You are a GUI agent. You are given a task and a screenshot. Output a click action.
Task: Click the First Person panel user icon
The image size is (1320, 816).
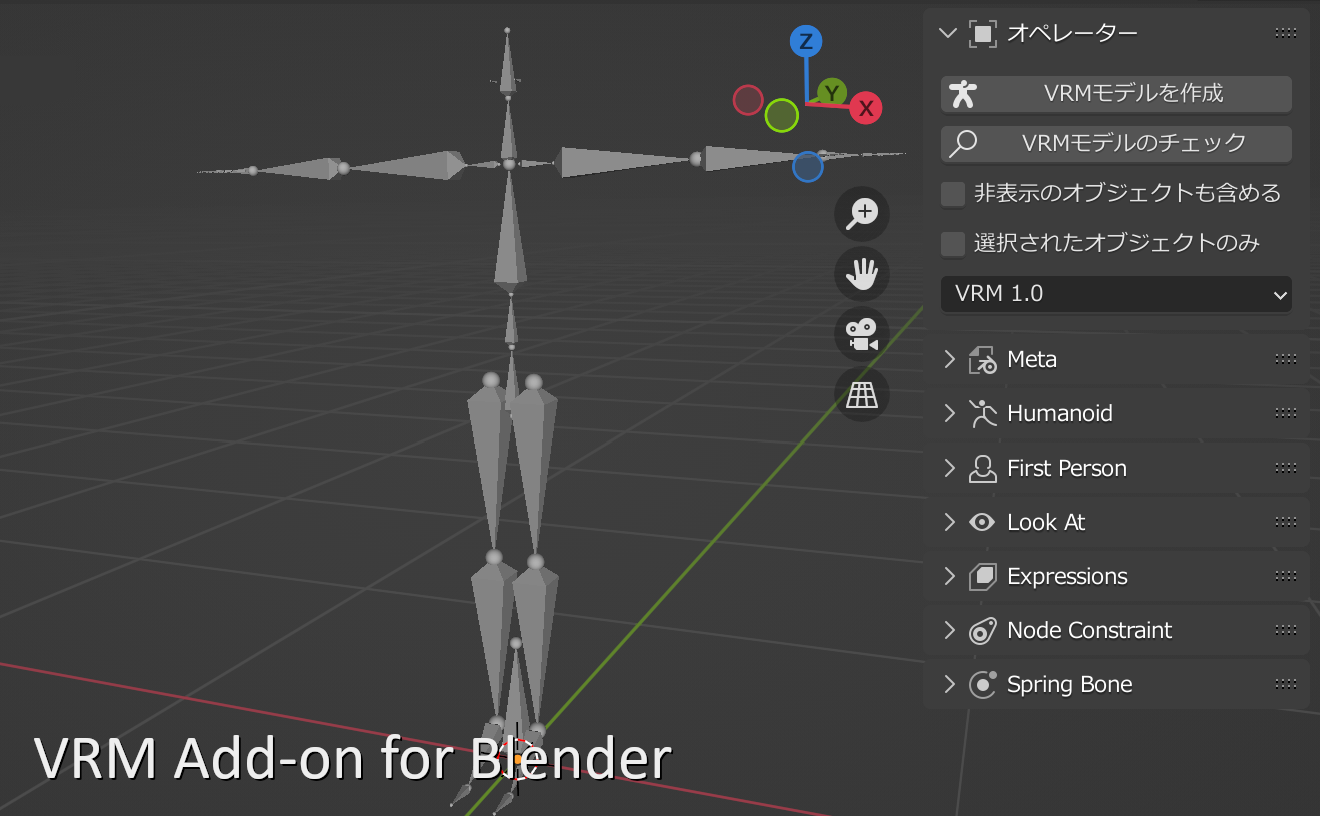click(983, 468)
